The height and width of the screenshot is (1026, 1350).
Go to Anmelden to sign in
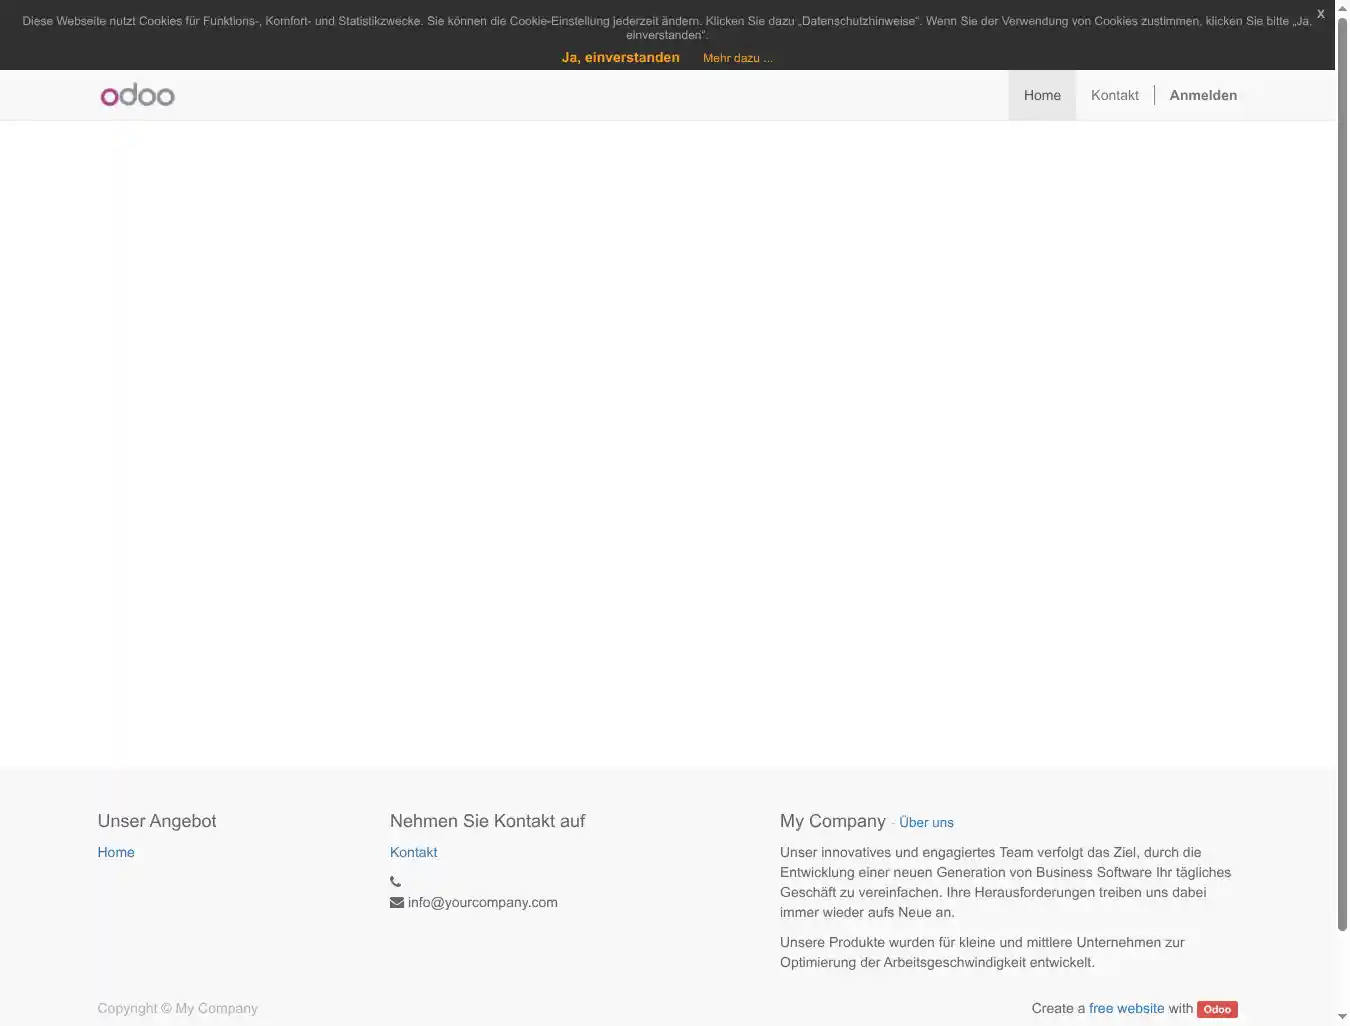(1203, 95)
